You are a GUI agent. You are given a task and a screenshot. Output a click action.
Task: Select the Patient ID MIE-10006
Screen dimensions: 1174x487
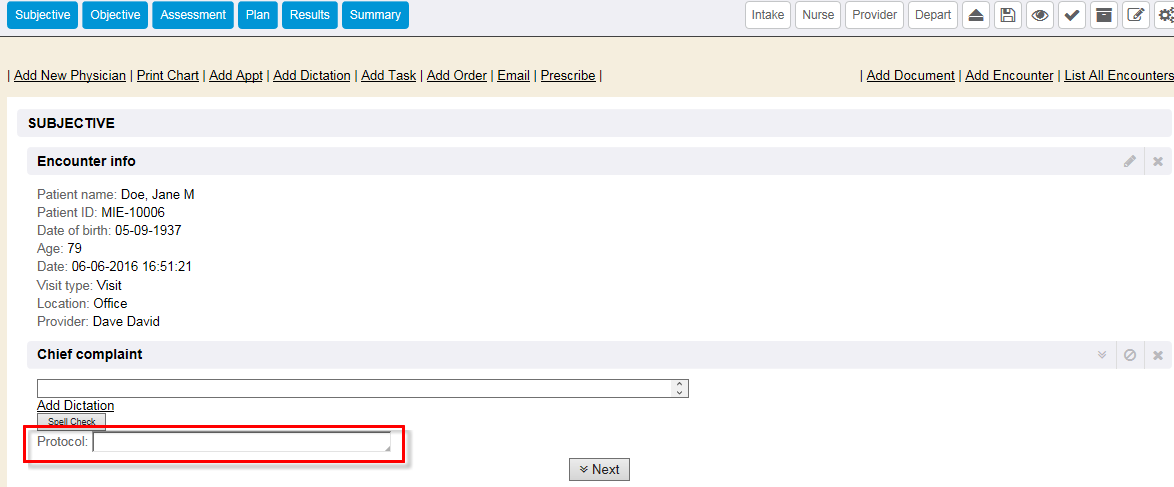click(x=133, y=213)
